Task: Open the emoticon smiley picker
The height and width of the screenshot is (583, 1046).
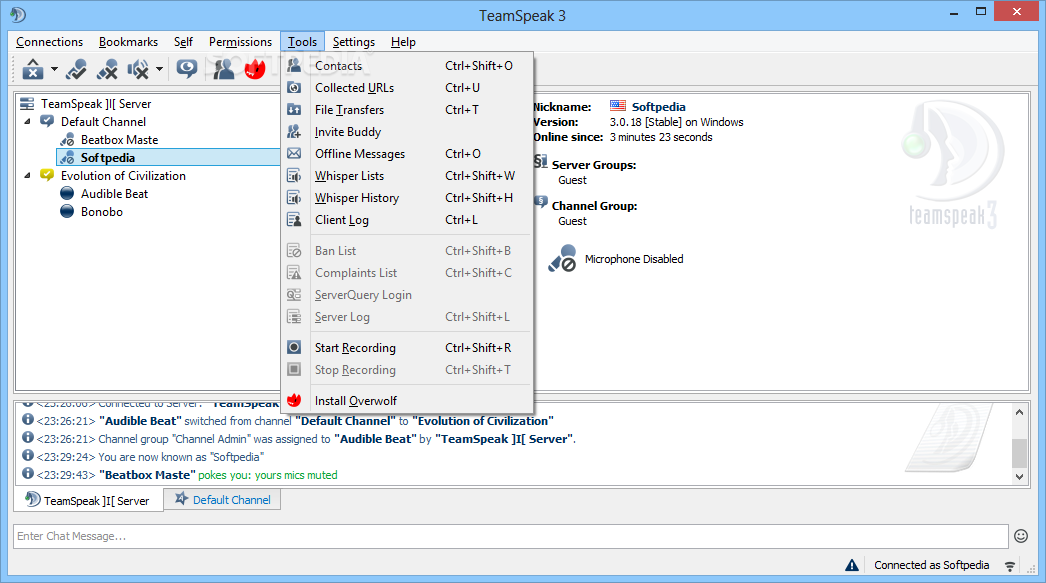Action: (x=1021, y=536)
